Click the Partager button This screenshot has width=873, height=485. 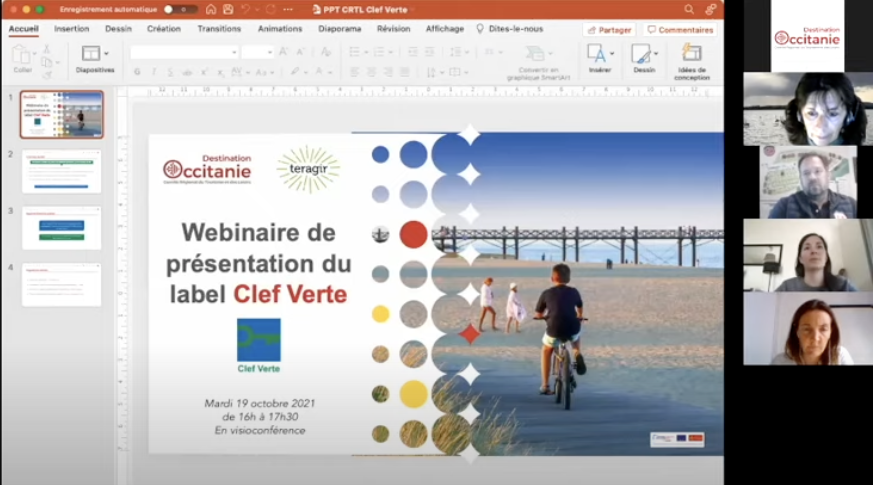coord(609,30)
